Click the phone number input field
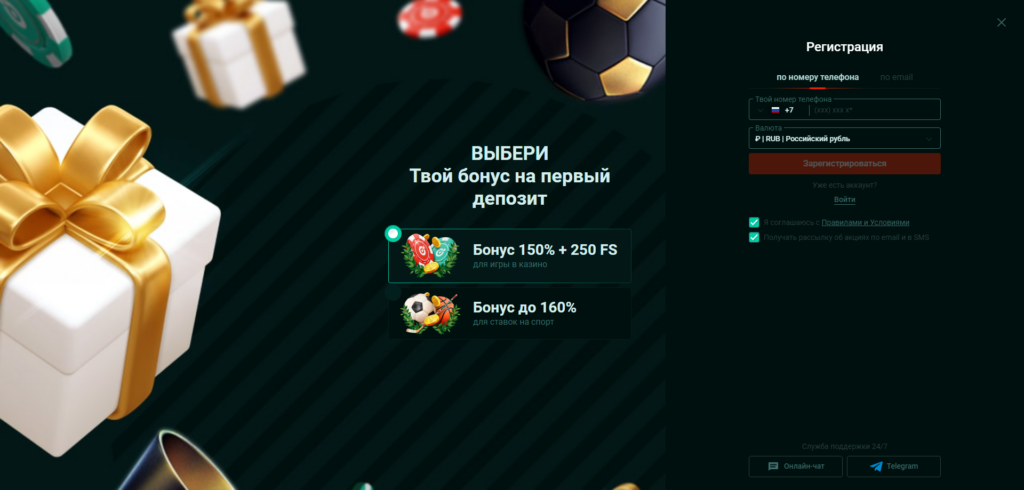This screenshot has height=490, width=1024. (x=874, y=110)
